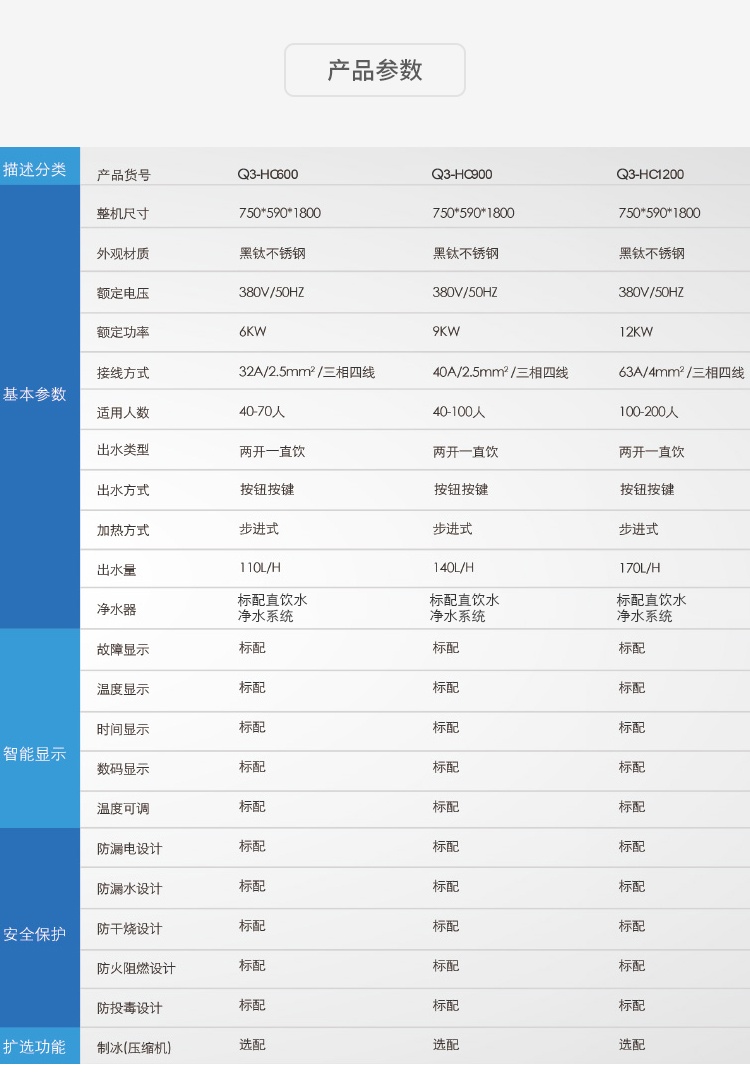Click the 100-200人 value
This screenshot has width=750, height=1077.
point(648,412)
